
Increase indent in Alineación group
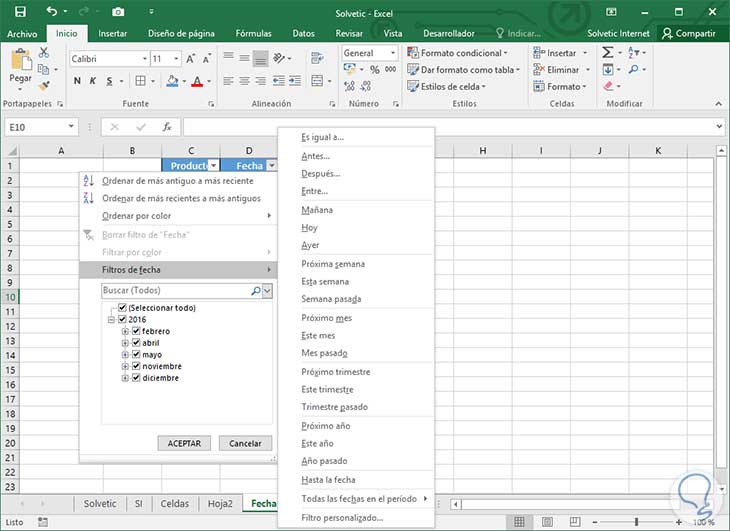(x=295, y=81)
